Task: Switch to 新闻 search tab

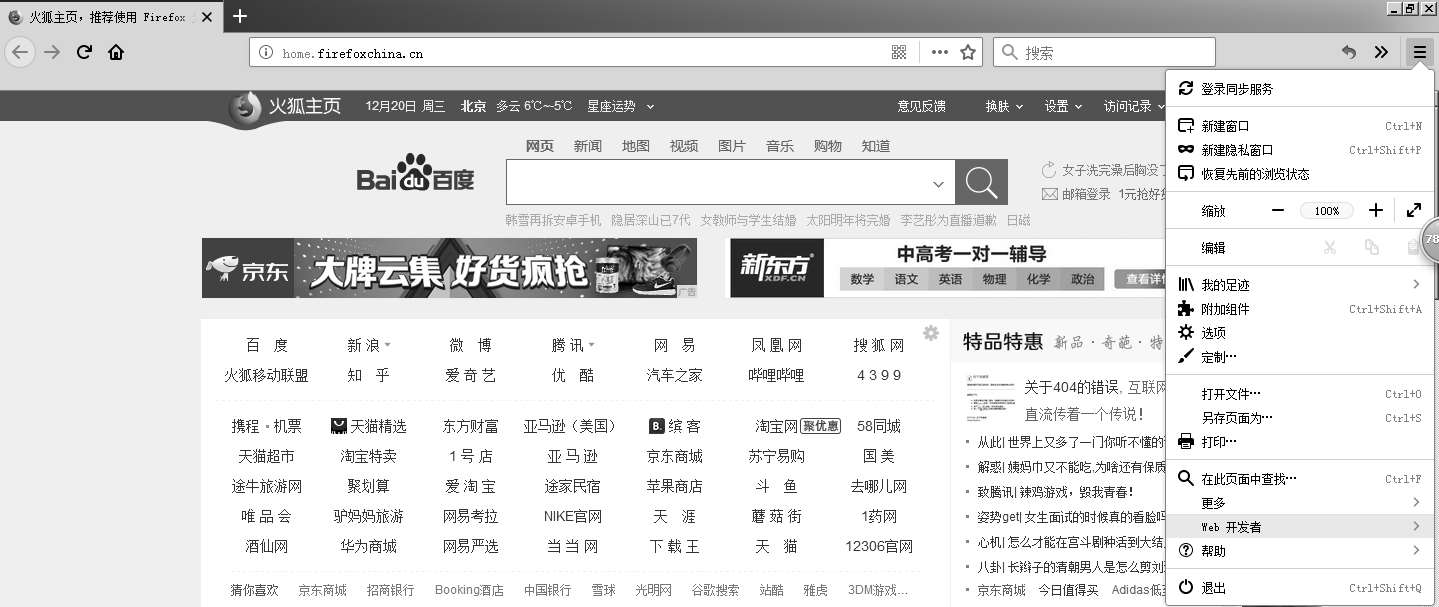Action: (x=588, y=146)
